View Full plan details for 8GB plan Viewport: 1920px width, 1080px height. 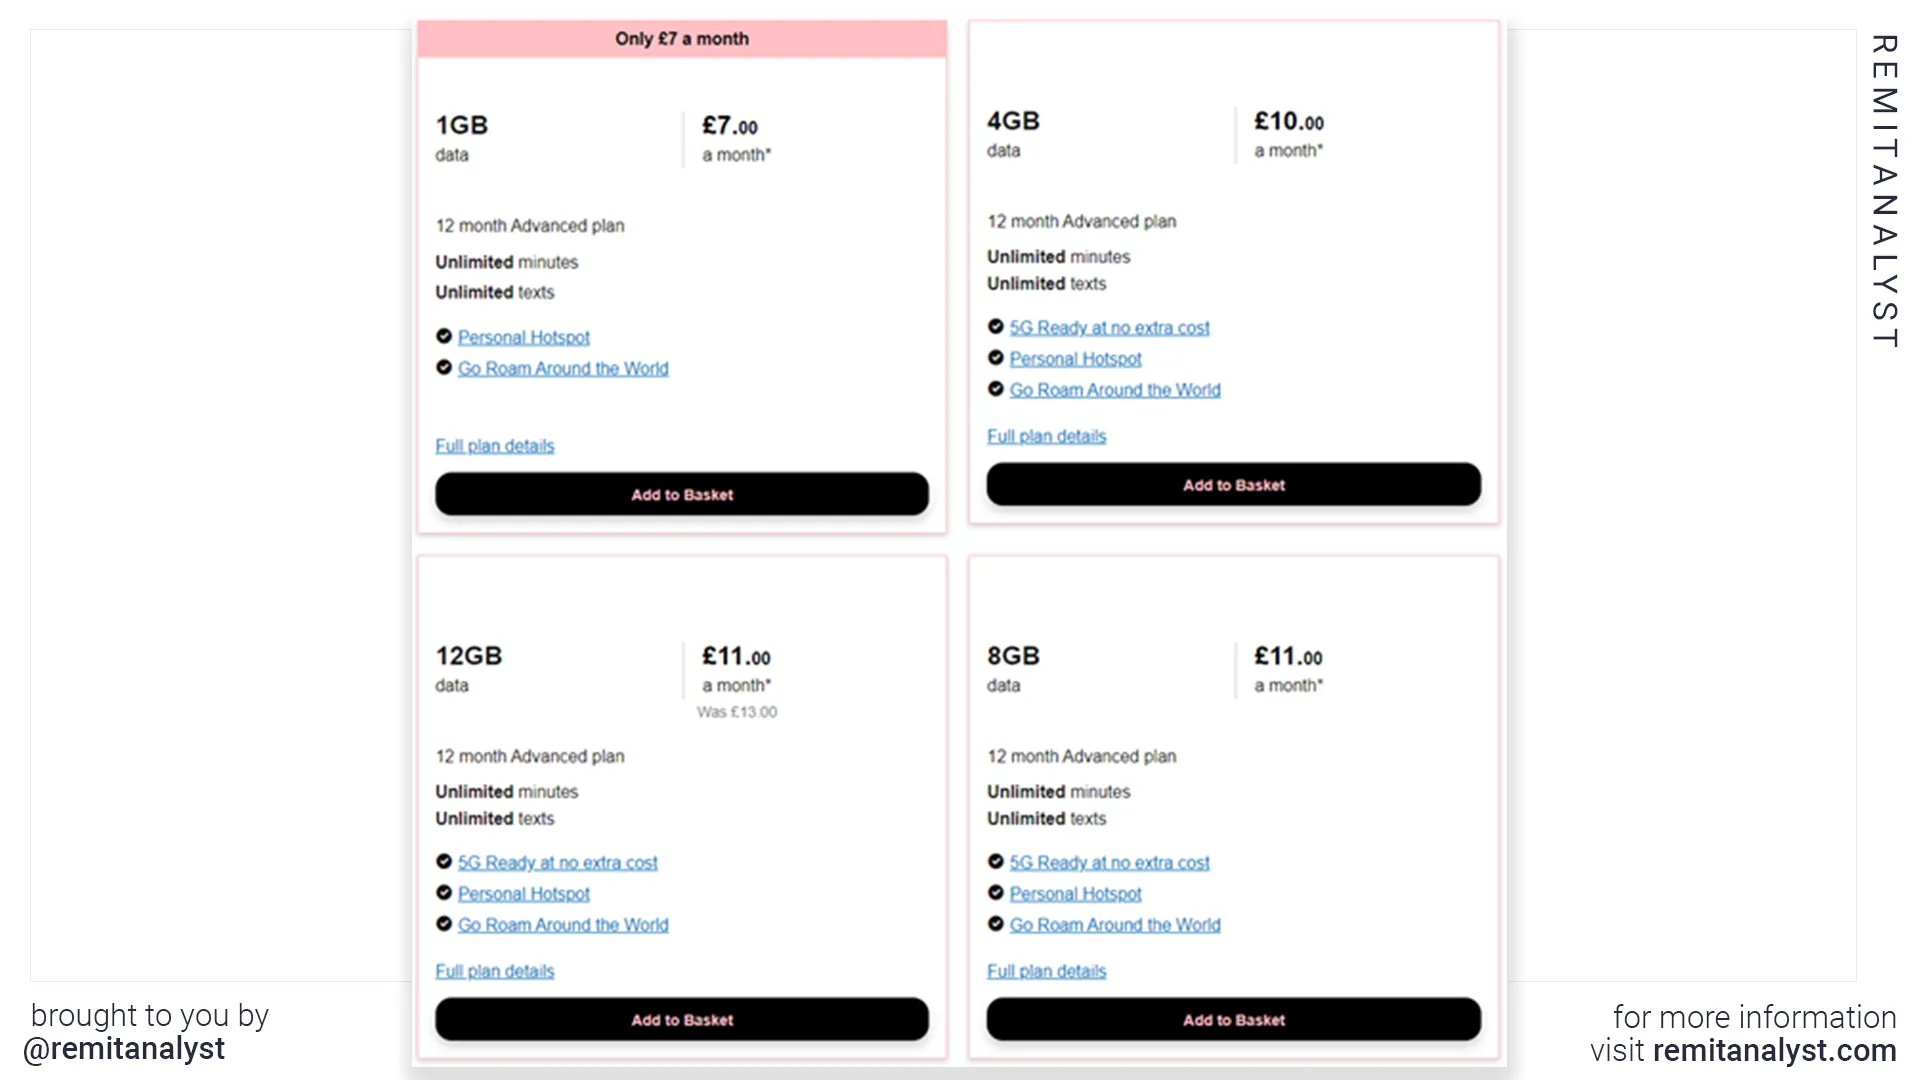coord(1047,971)
